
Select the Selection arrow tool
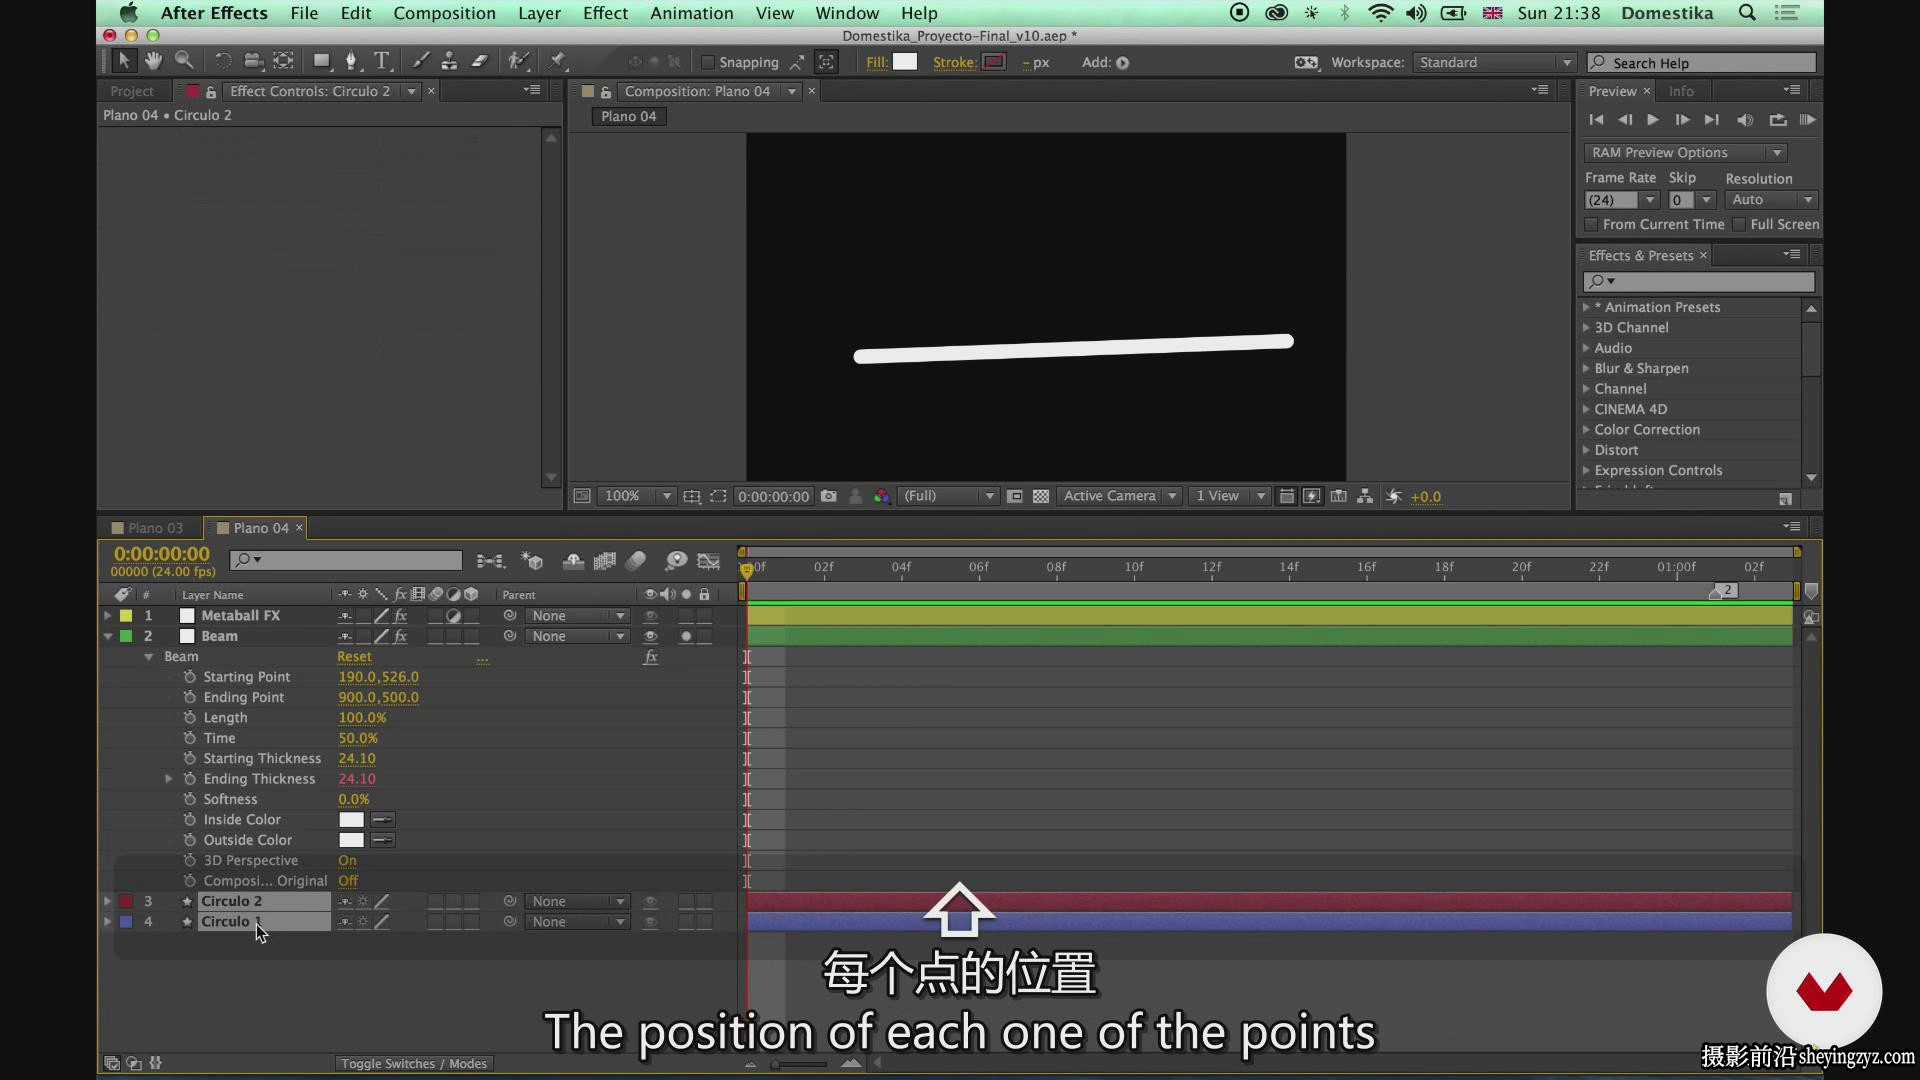(x=124, y=61)
